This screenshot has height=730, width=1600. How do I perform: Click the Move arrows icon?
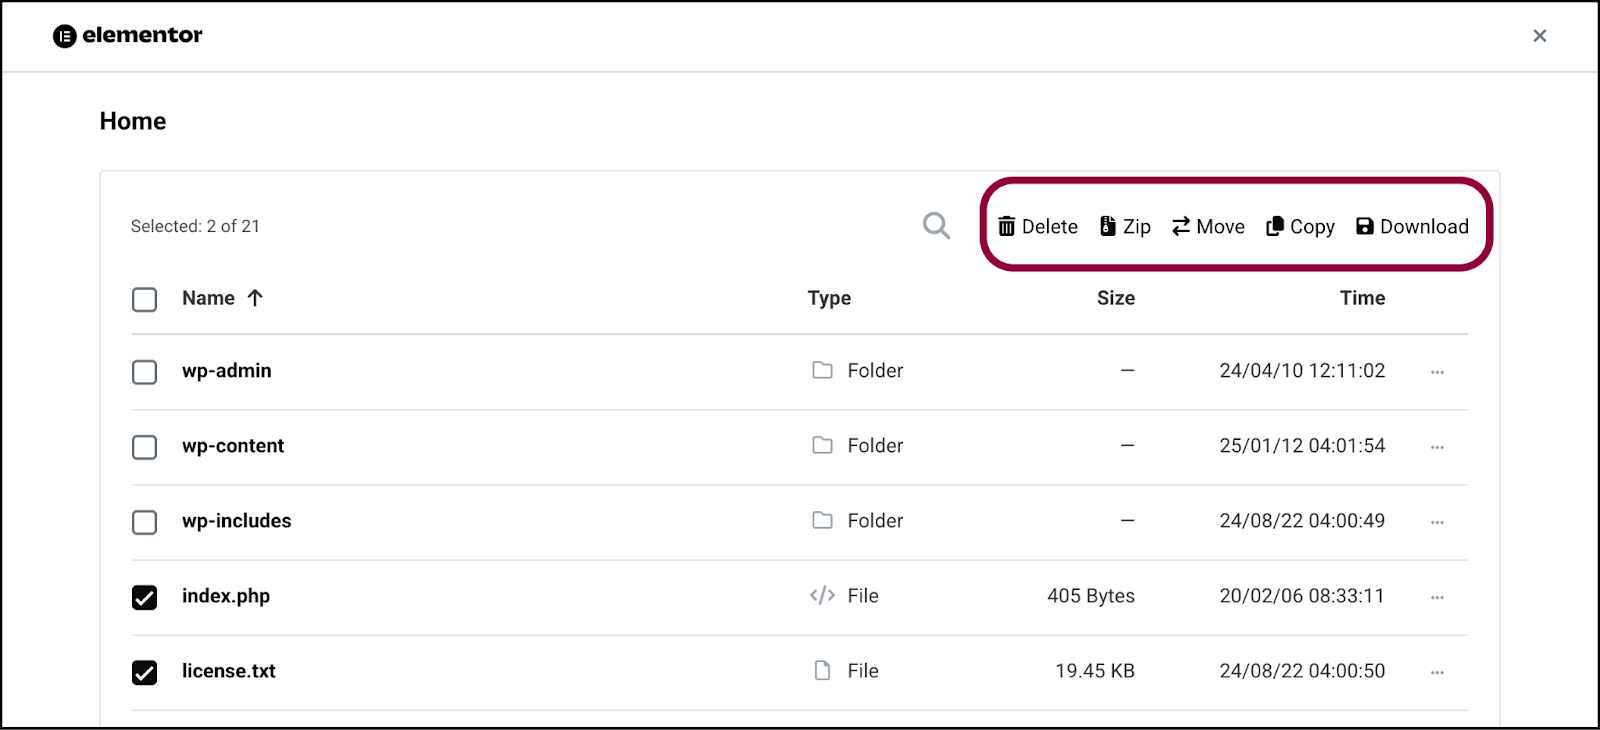coord(1181,227)
